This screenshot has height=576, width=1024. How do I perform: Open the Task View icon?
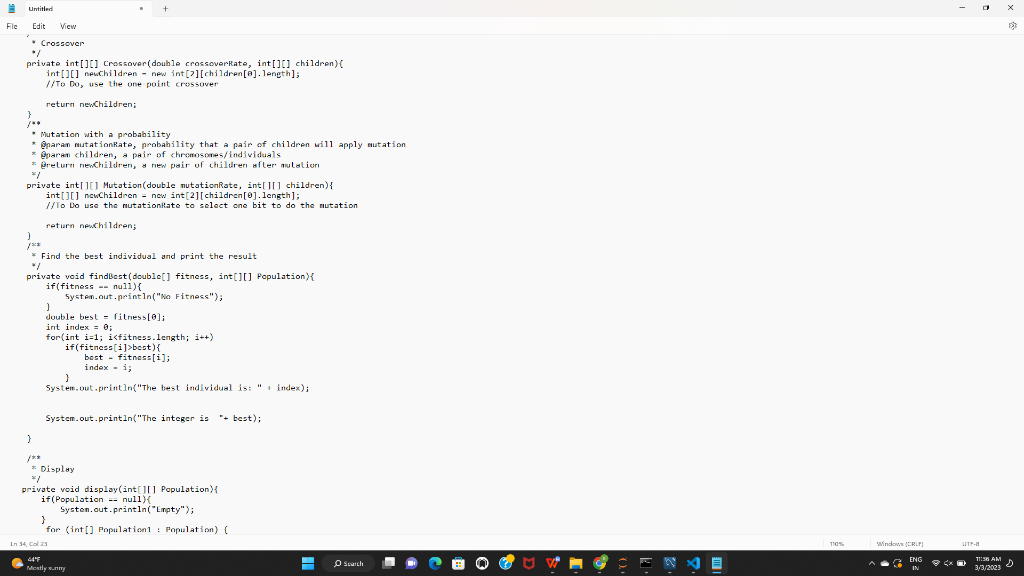click(x=388, y=563)
